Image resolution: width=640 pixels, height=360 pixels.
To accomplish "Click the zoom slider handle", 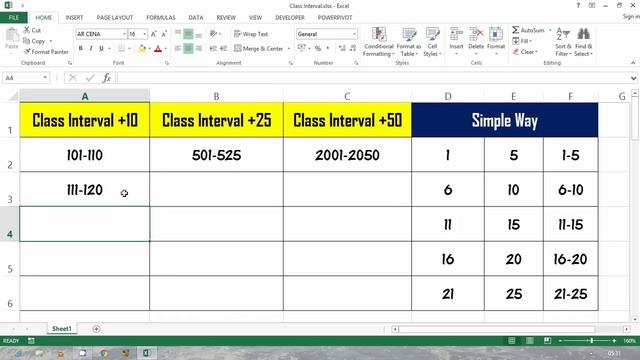I will [x=591, y=340].
